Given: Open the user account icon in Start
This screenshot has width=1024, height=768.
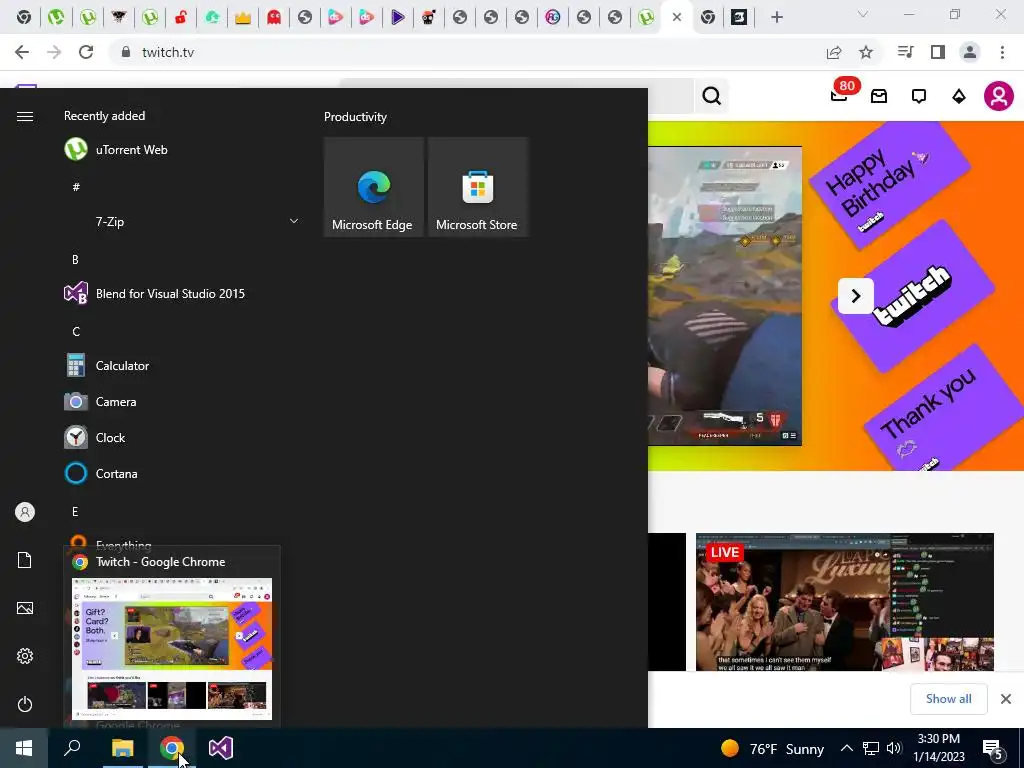Looking at the screenshot, I should (x=25, y=512).
